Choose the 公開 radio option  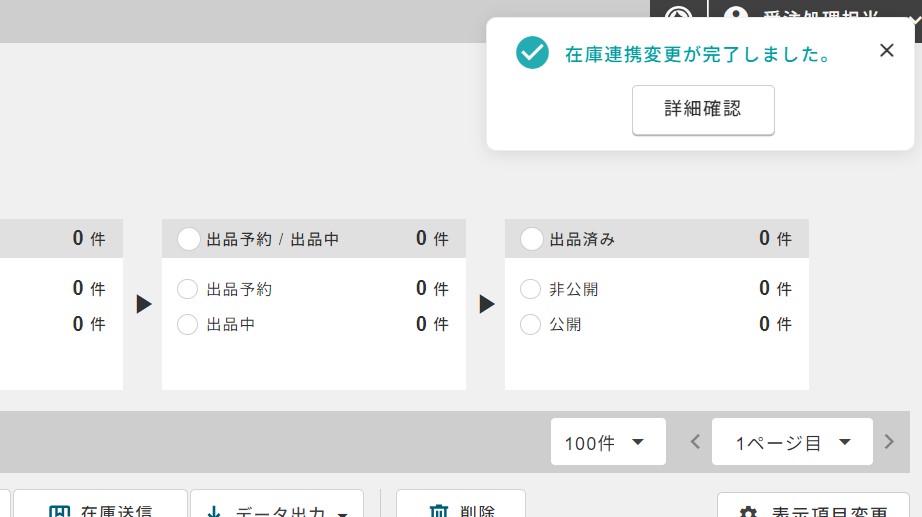[x=530, y=324]
